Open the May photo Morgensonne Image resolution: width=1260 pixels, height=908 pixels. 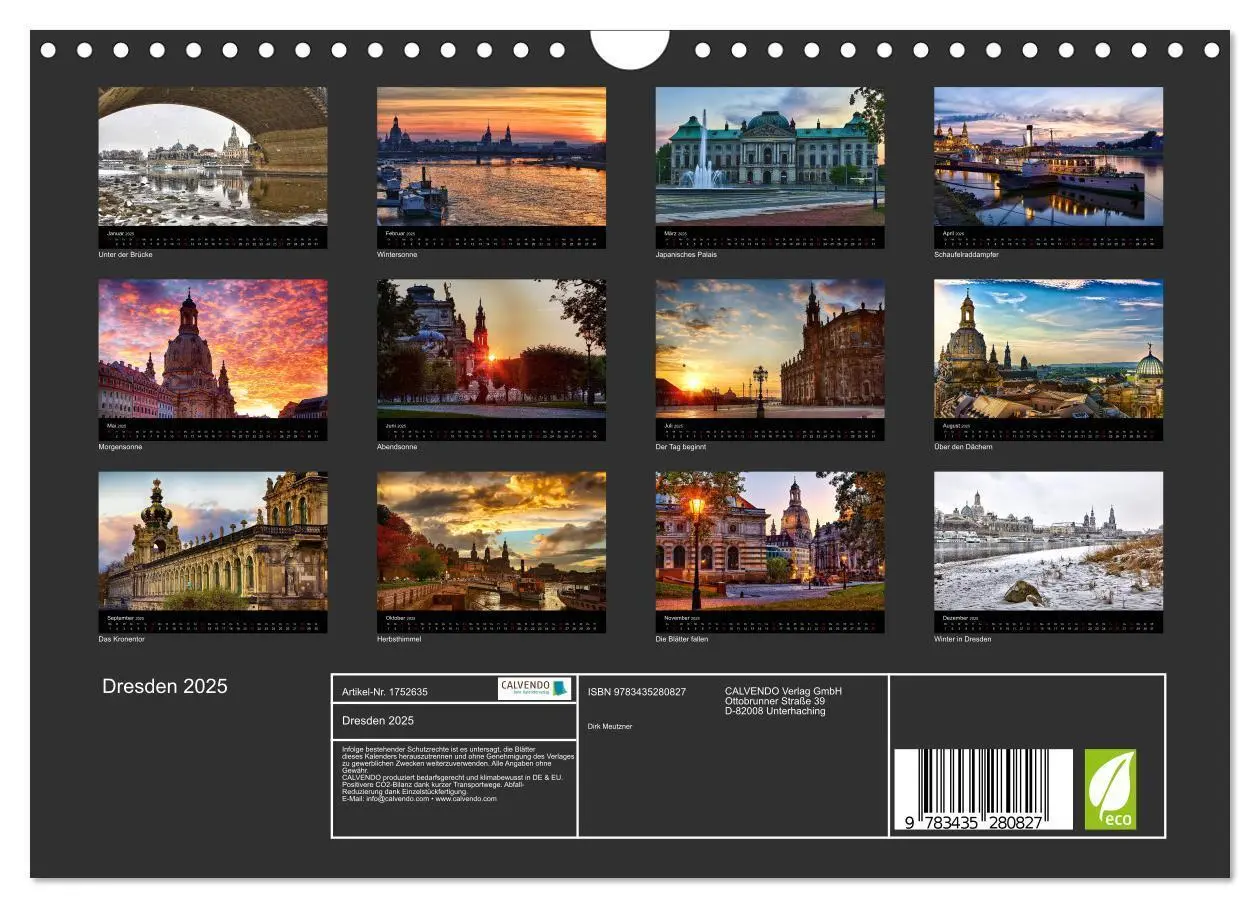point(213,348)
